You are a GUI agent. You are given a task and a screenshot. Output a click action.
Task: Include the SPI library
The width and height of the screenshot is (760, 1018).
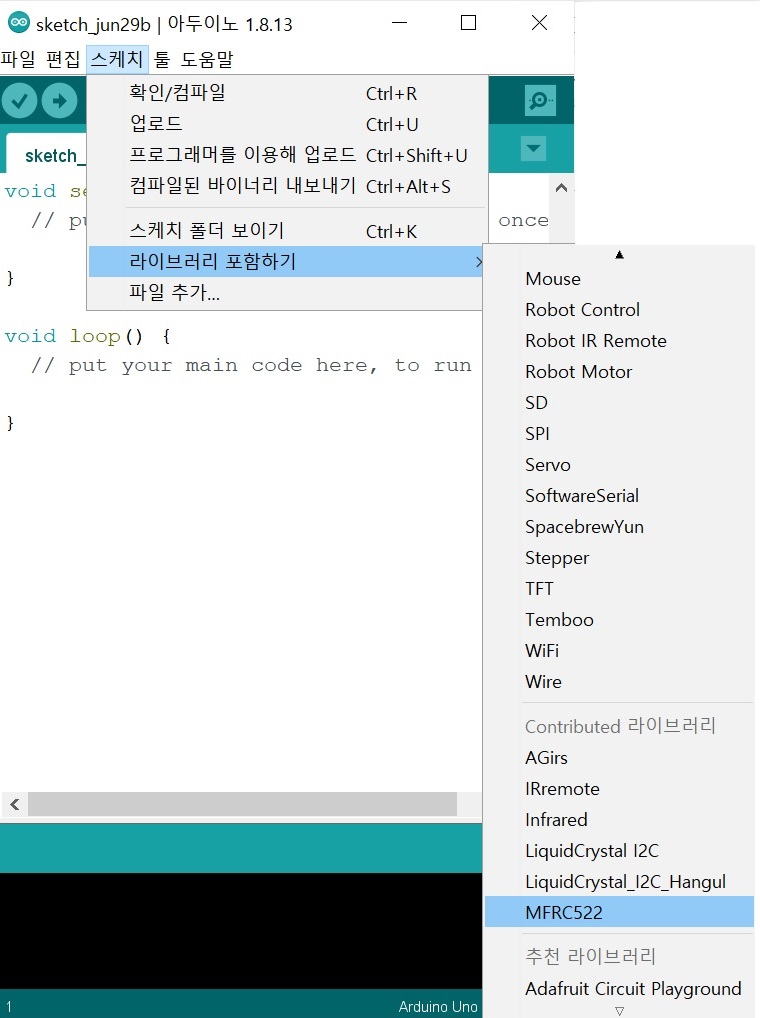619,434
